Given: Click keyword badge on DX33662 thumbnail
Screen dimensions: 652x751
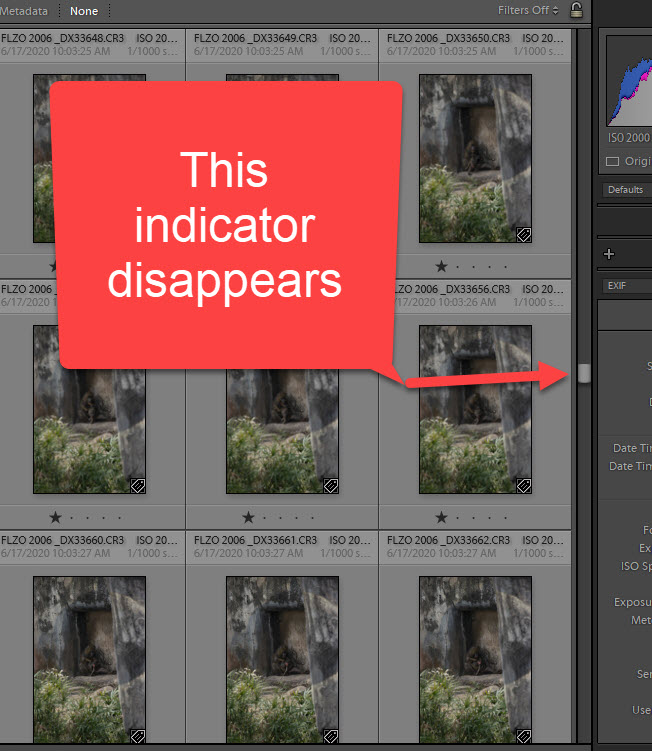Looking at the screenshot, I should tap(524, 736).
